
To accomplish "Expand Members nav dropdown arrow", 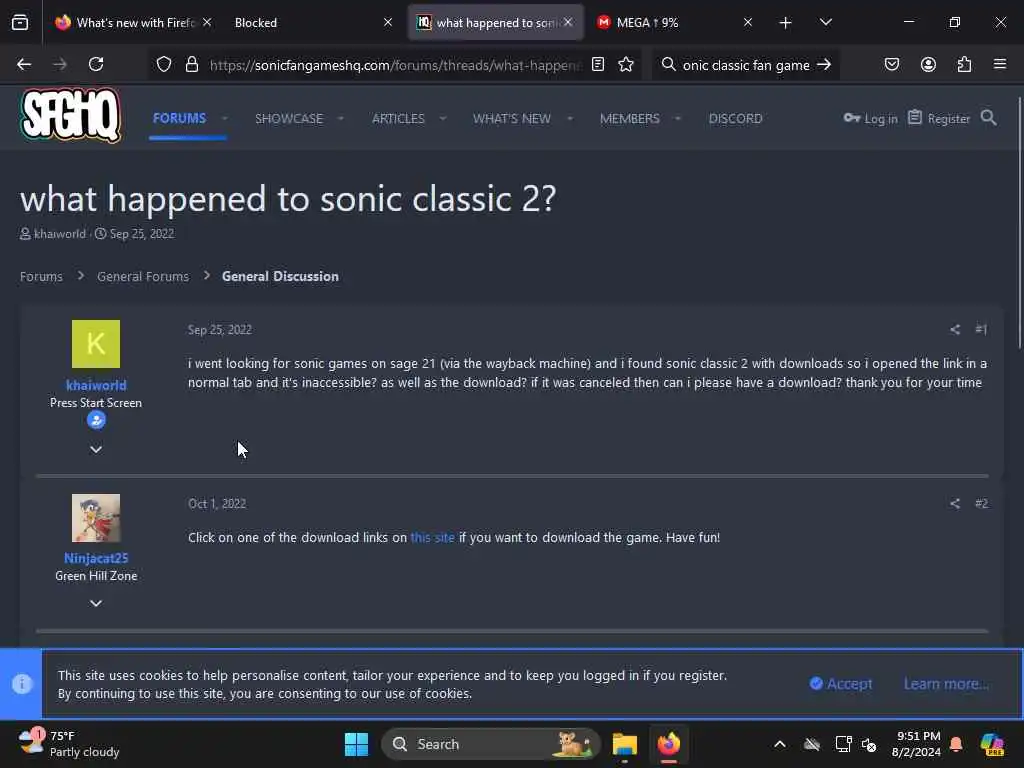I will [677, 119].
